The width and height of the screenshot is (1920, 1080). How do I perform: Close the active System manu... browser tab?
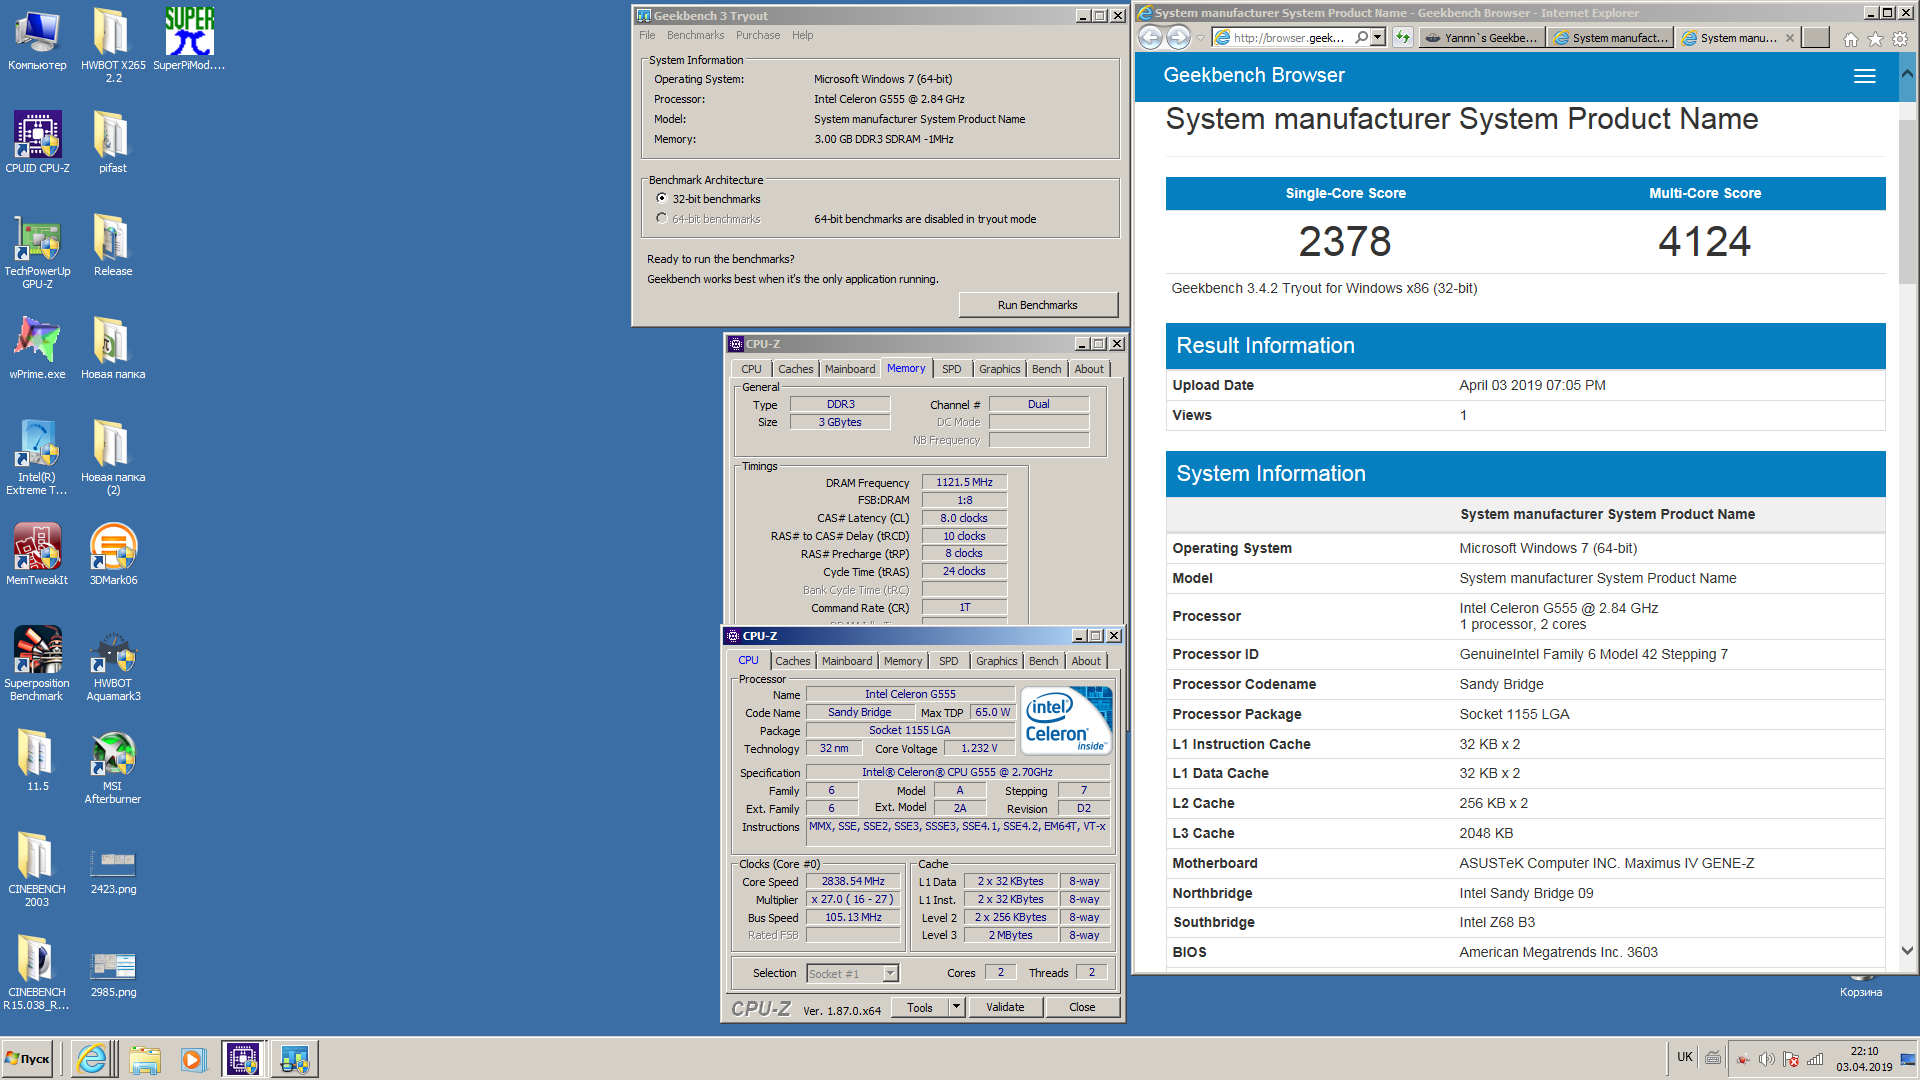[1789, 38]
